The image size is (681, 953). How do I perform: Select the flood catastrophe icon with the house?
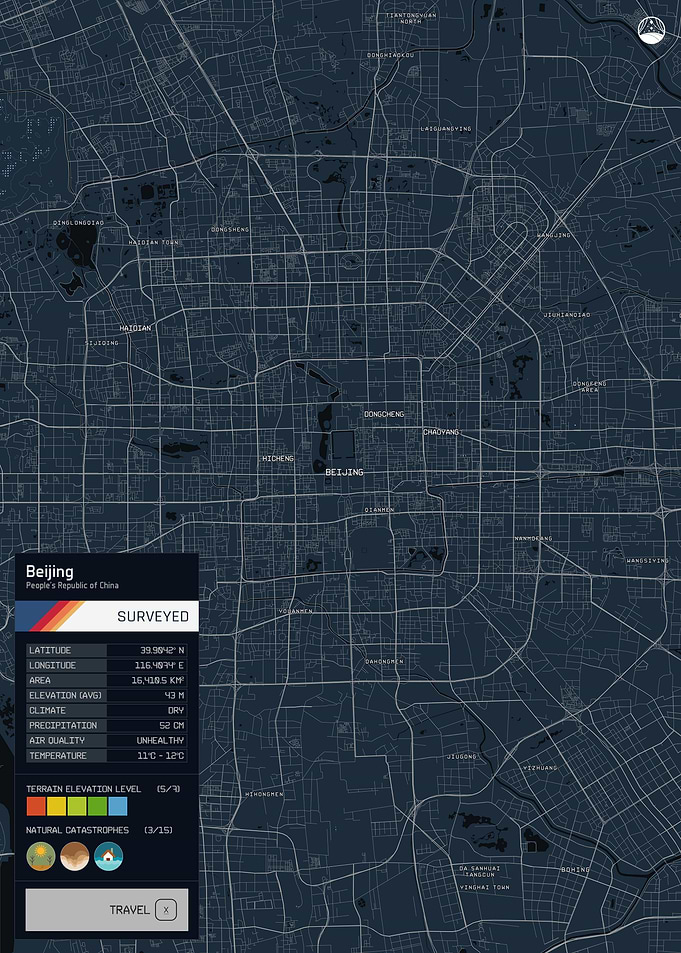tap(109, 856)
